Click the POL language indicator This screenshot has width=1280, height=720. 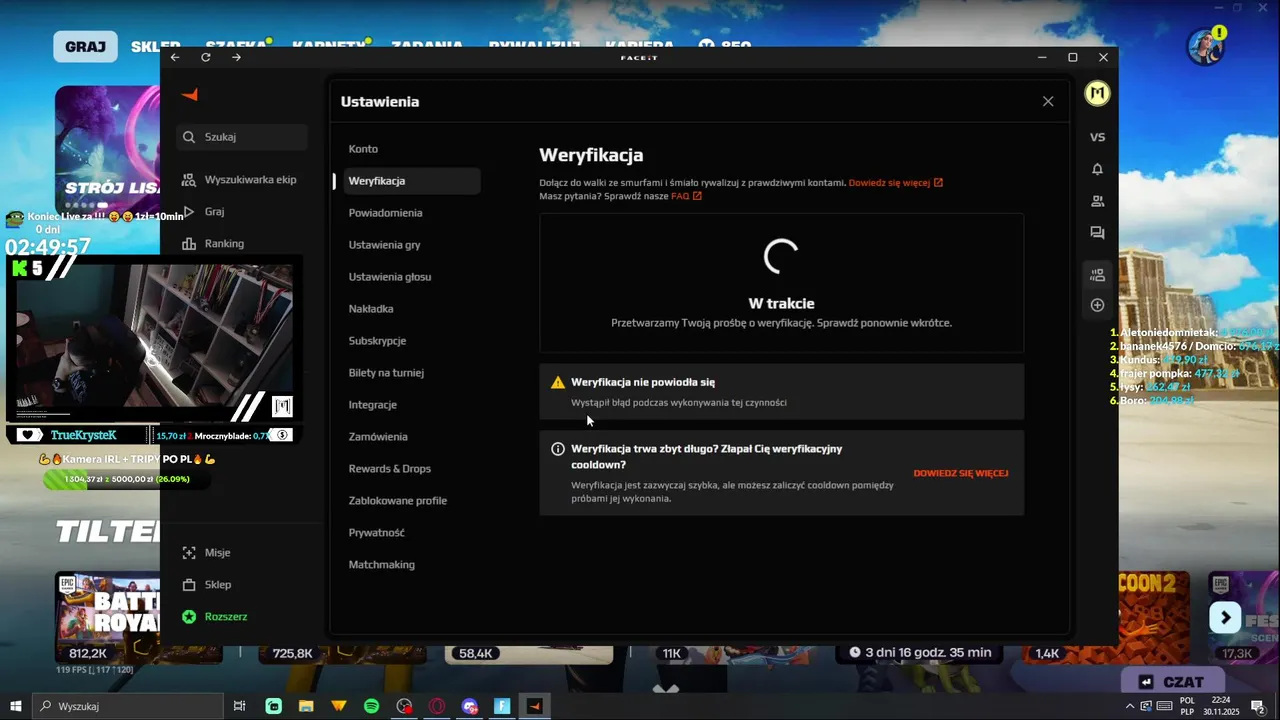coord(1187,706)
